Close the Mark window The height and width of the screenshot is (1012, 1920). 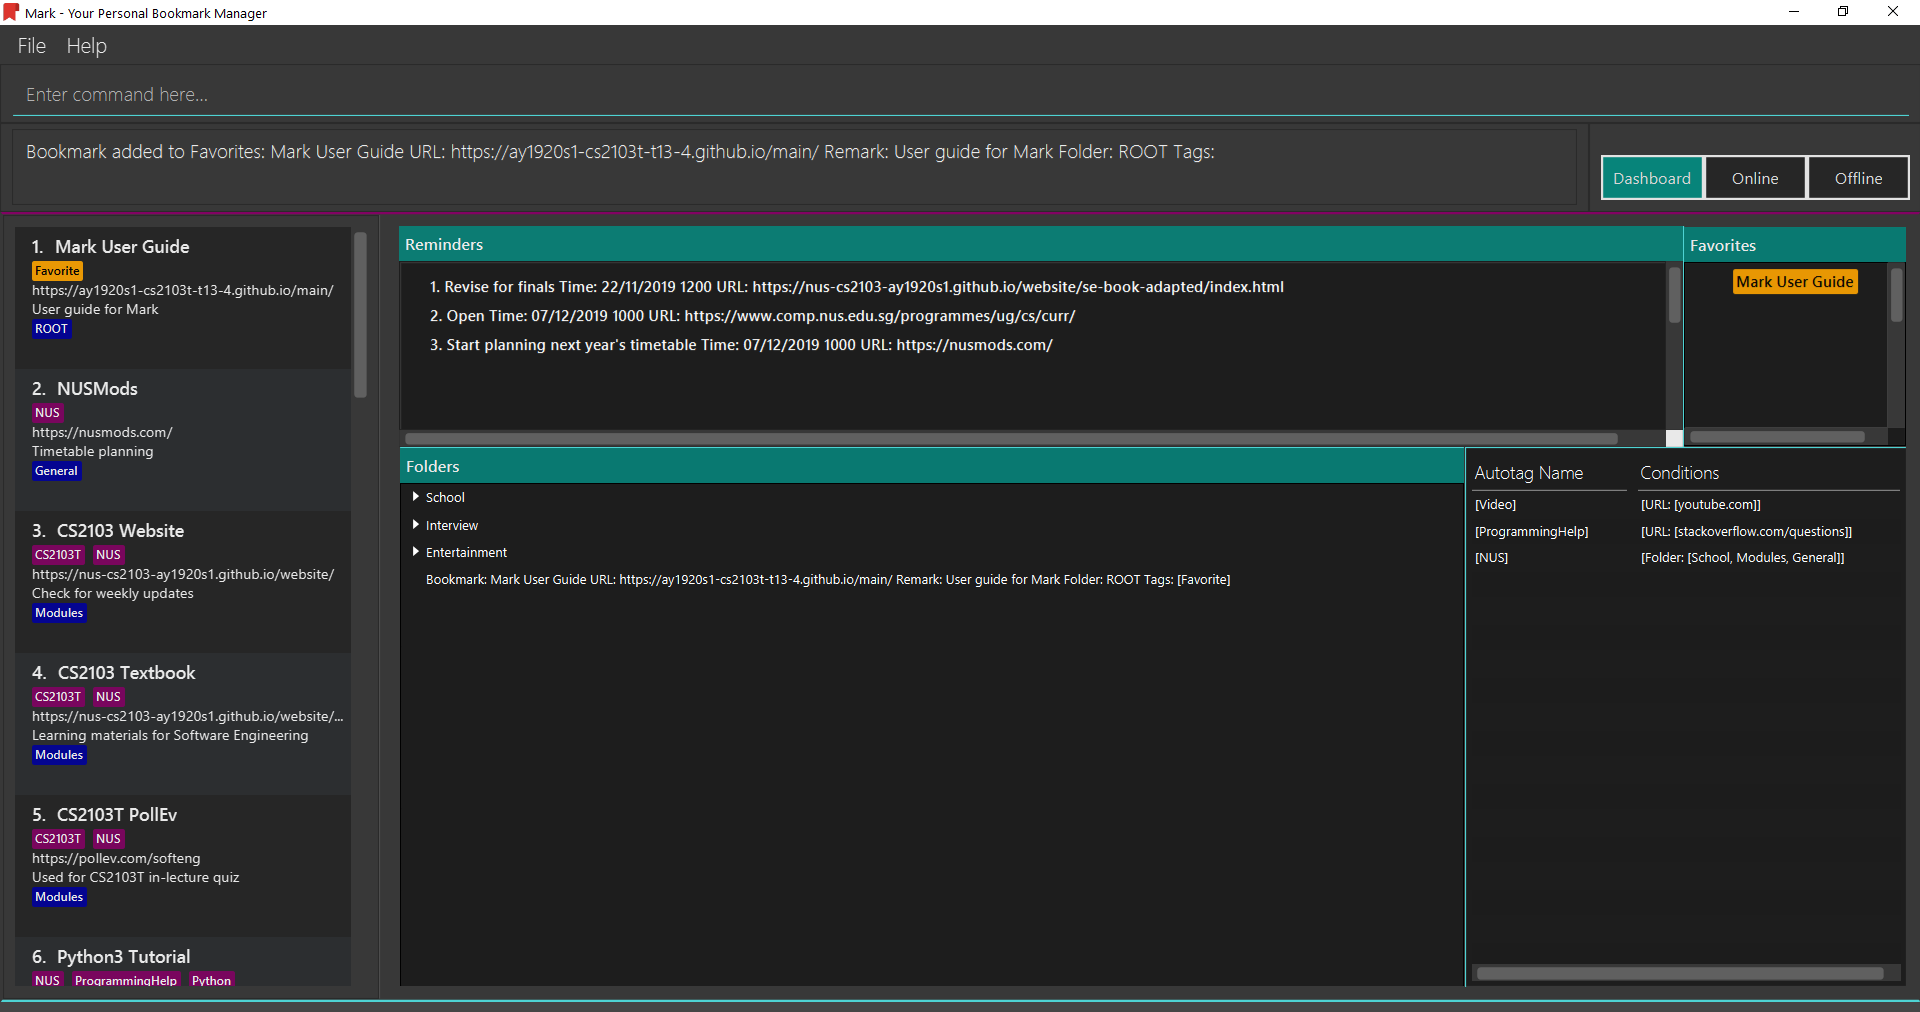pos(1893,12)
